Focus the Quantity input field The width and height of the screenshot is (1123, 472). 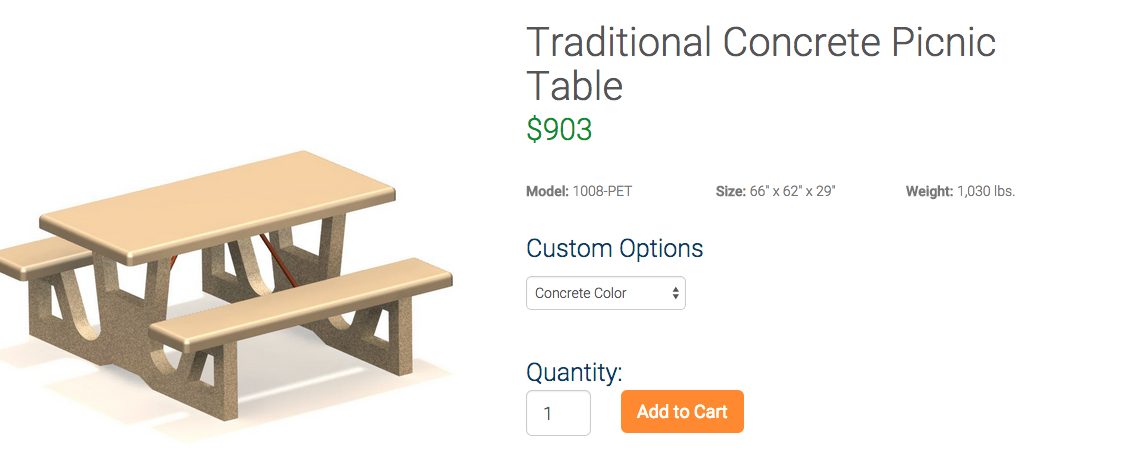[558, 413]
